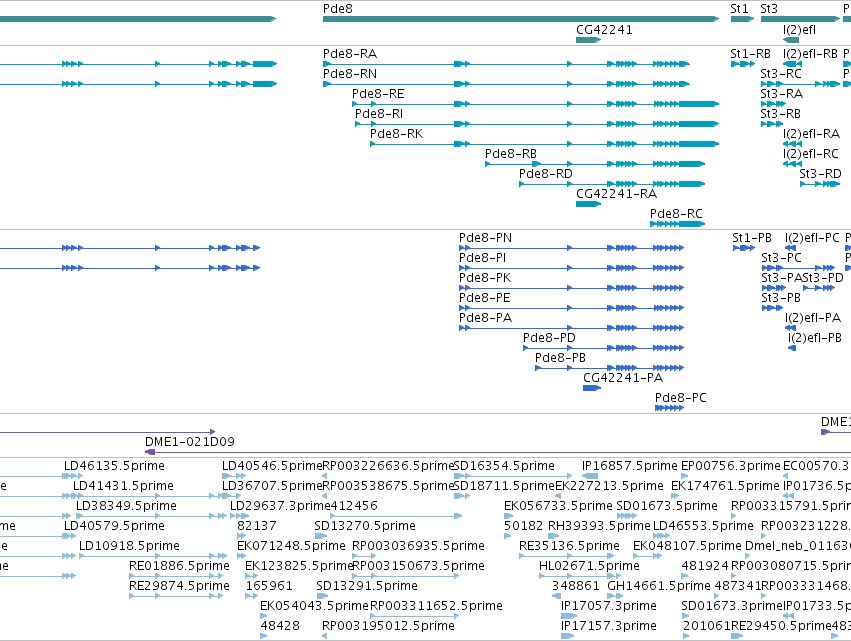The height and width of the screenshot is (641, 851).
Task: Select the Pde8-PN protein label
Action: point(485,238)
